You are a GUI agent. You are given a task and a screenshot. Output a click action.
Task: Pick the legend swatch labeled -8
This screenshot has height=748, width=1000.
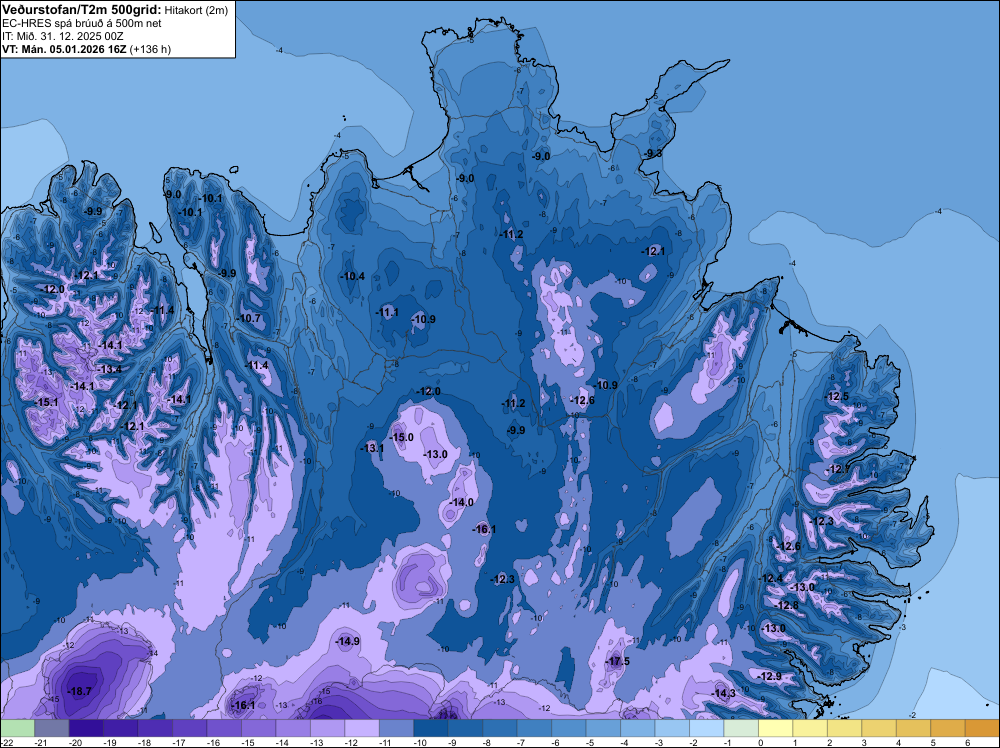point(499,728)
